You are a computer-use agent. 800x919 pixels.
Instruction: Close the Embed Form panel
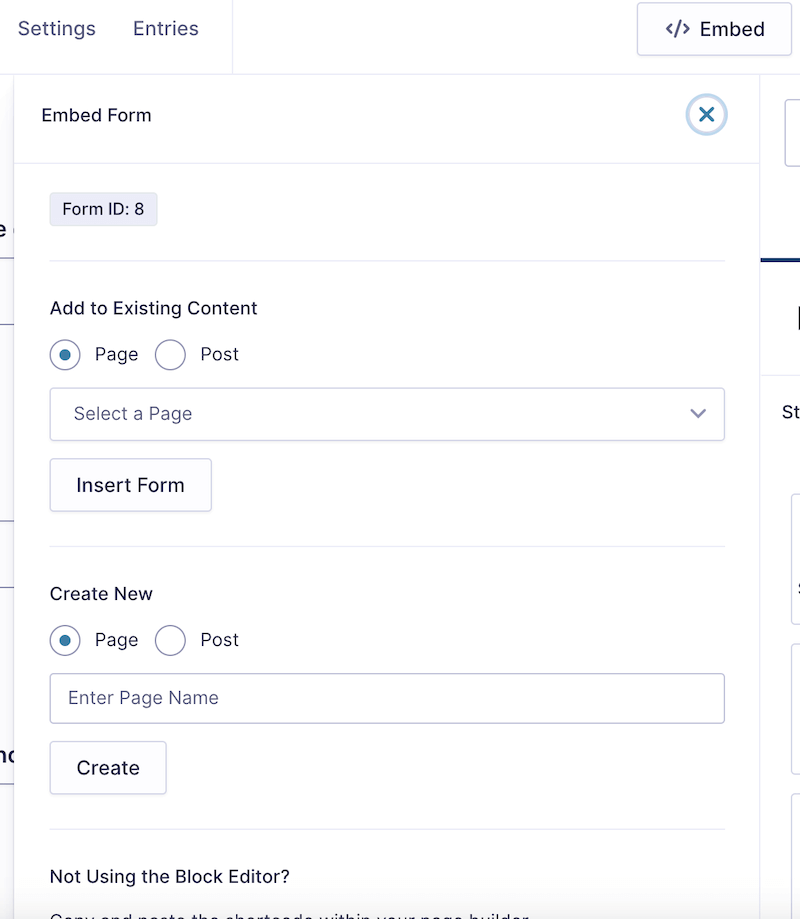706,114
